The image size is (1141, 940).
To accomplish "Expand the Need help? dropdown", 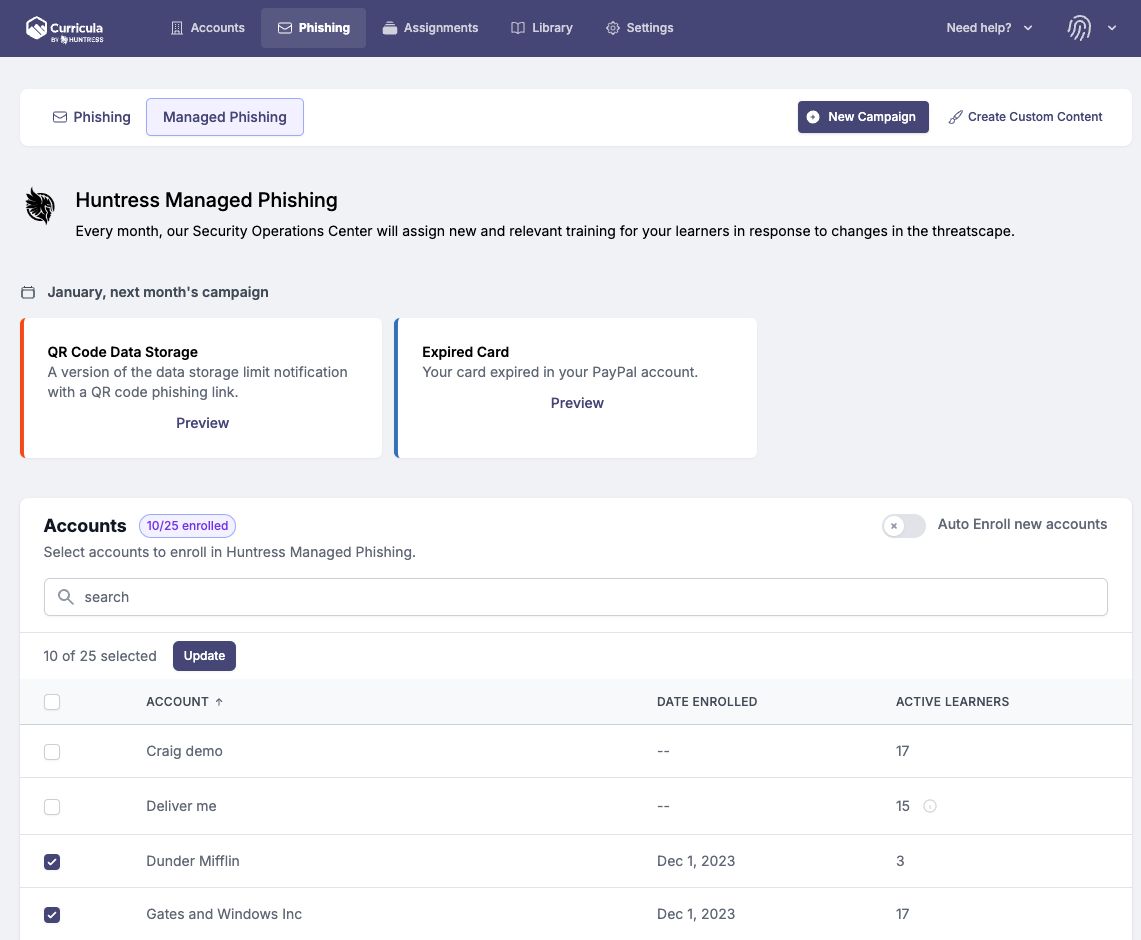I will pyautogui.click(x=989, y=28).
